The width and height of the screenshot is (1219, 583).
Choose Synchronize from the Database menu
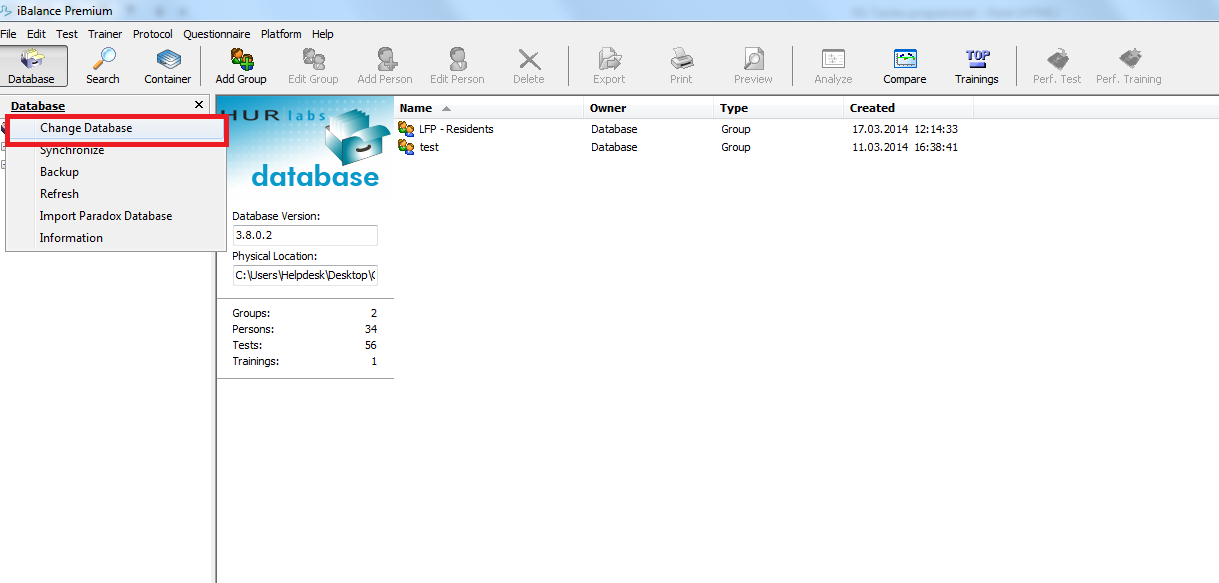click(116, 150)
